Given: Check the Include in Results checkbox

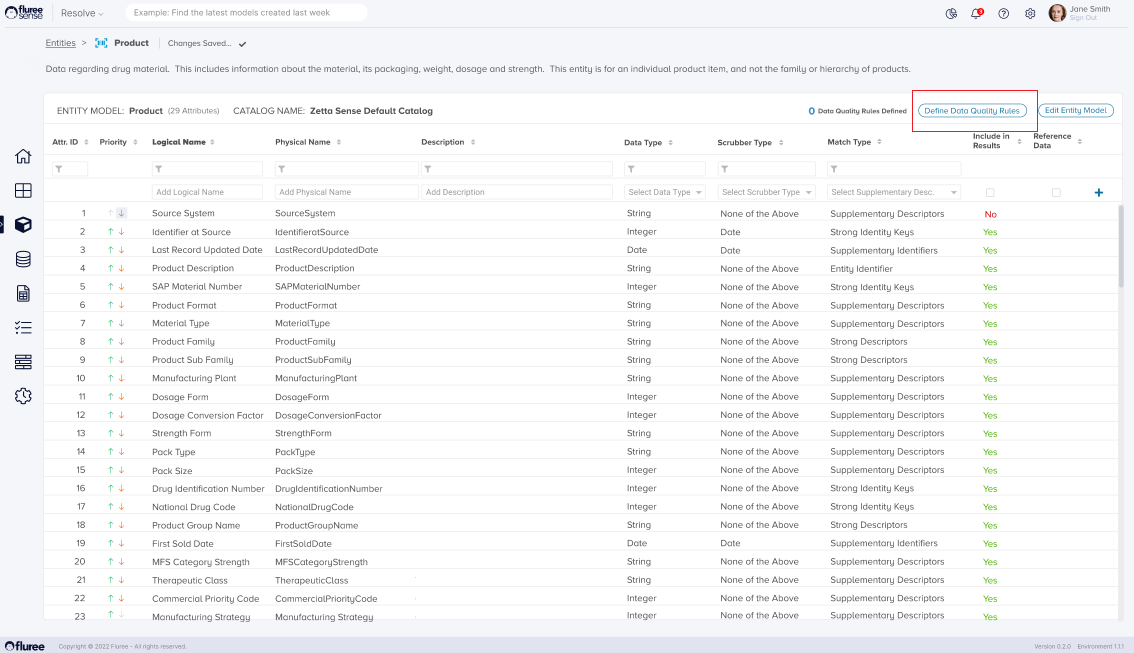Looking at the screenshot, I should pos(990,192).
